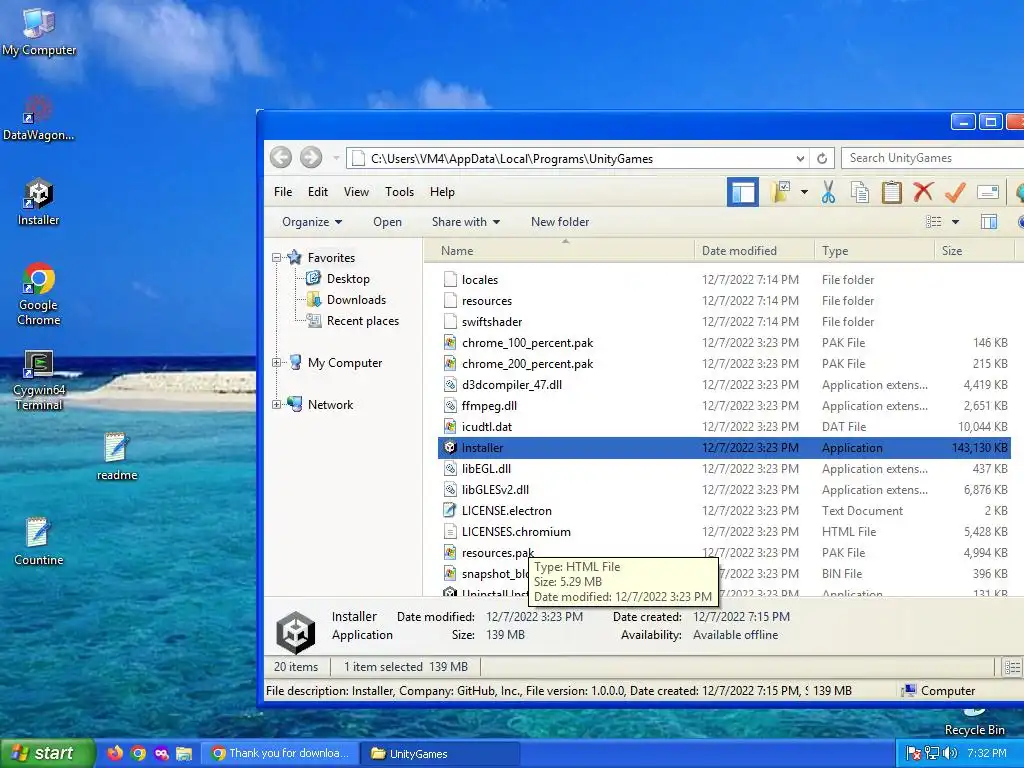Open Cygwin64 Terminal desktop shortcut
Screen dimensions: 1024x768
[x=39, y=380]
